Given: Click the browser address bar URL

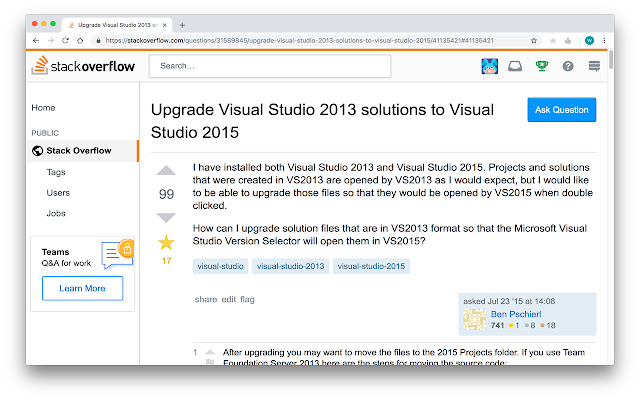Looking at the screenshot, I should (x=299, y=40).
